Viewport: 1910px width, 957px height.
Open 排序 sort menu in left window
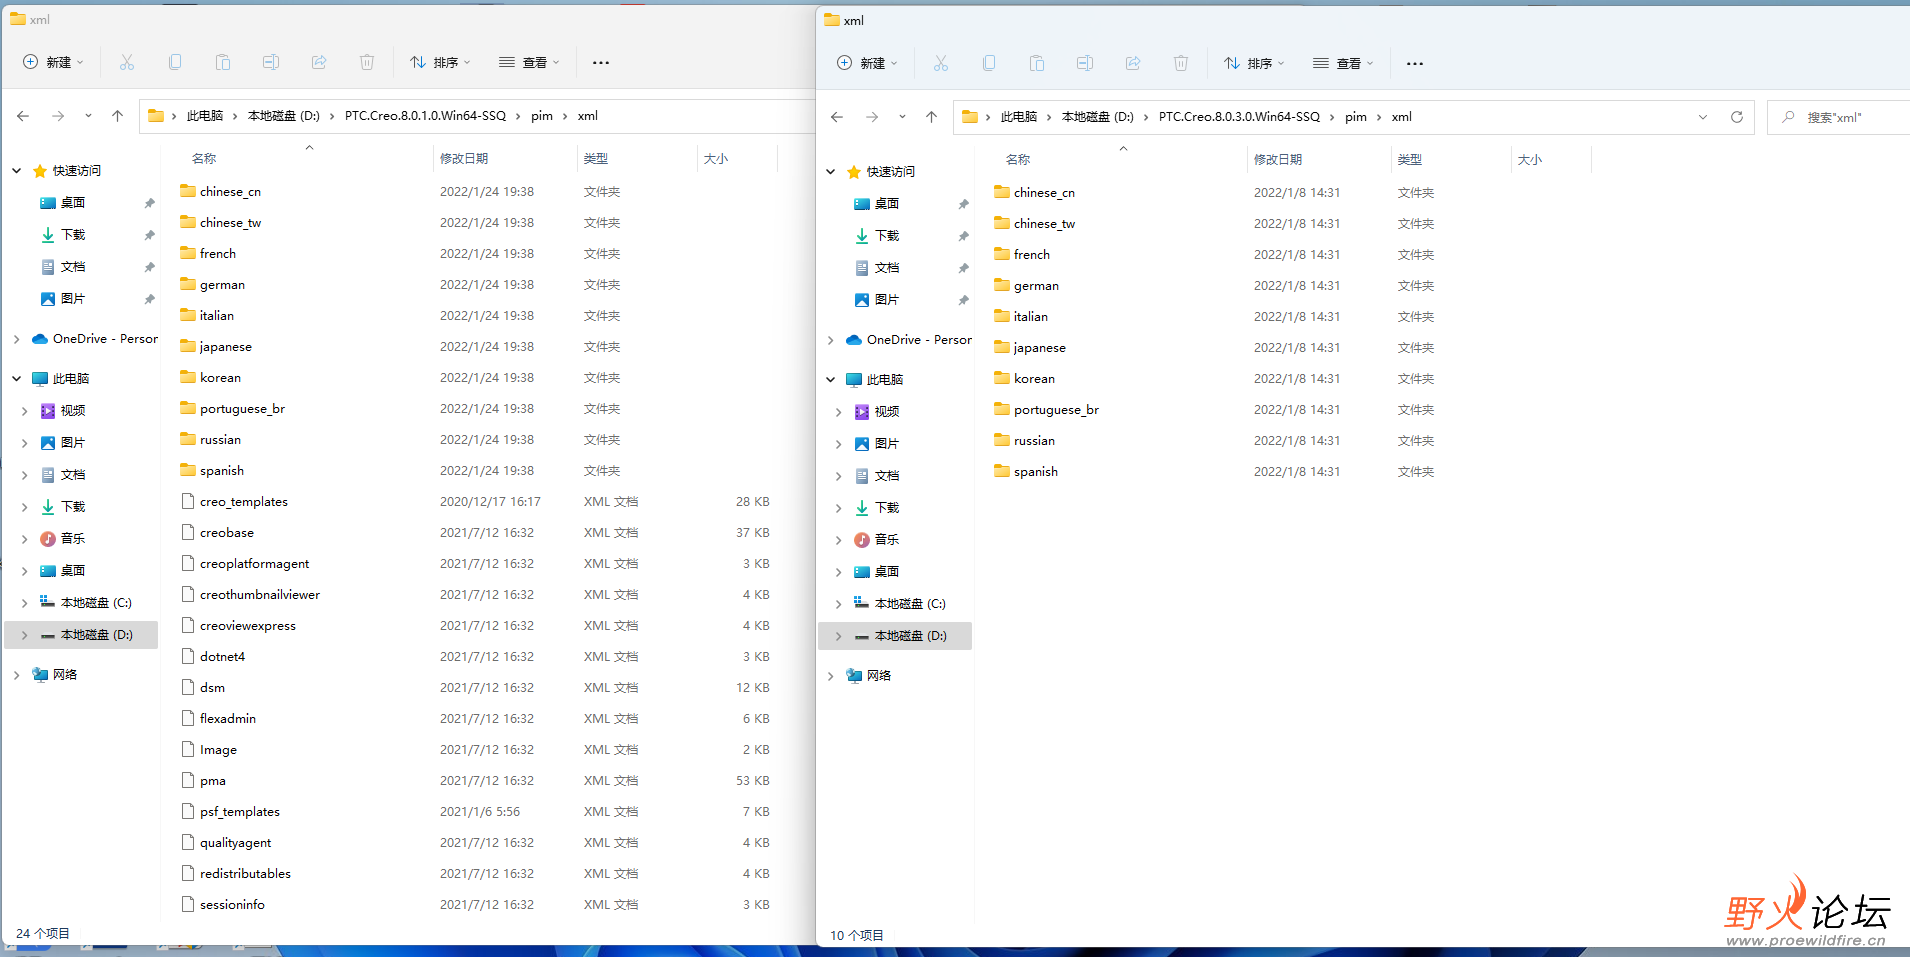(x=440, y=62)
